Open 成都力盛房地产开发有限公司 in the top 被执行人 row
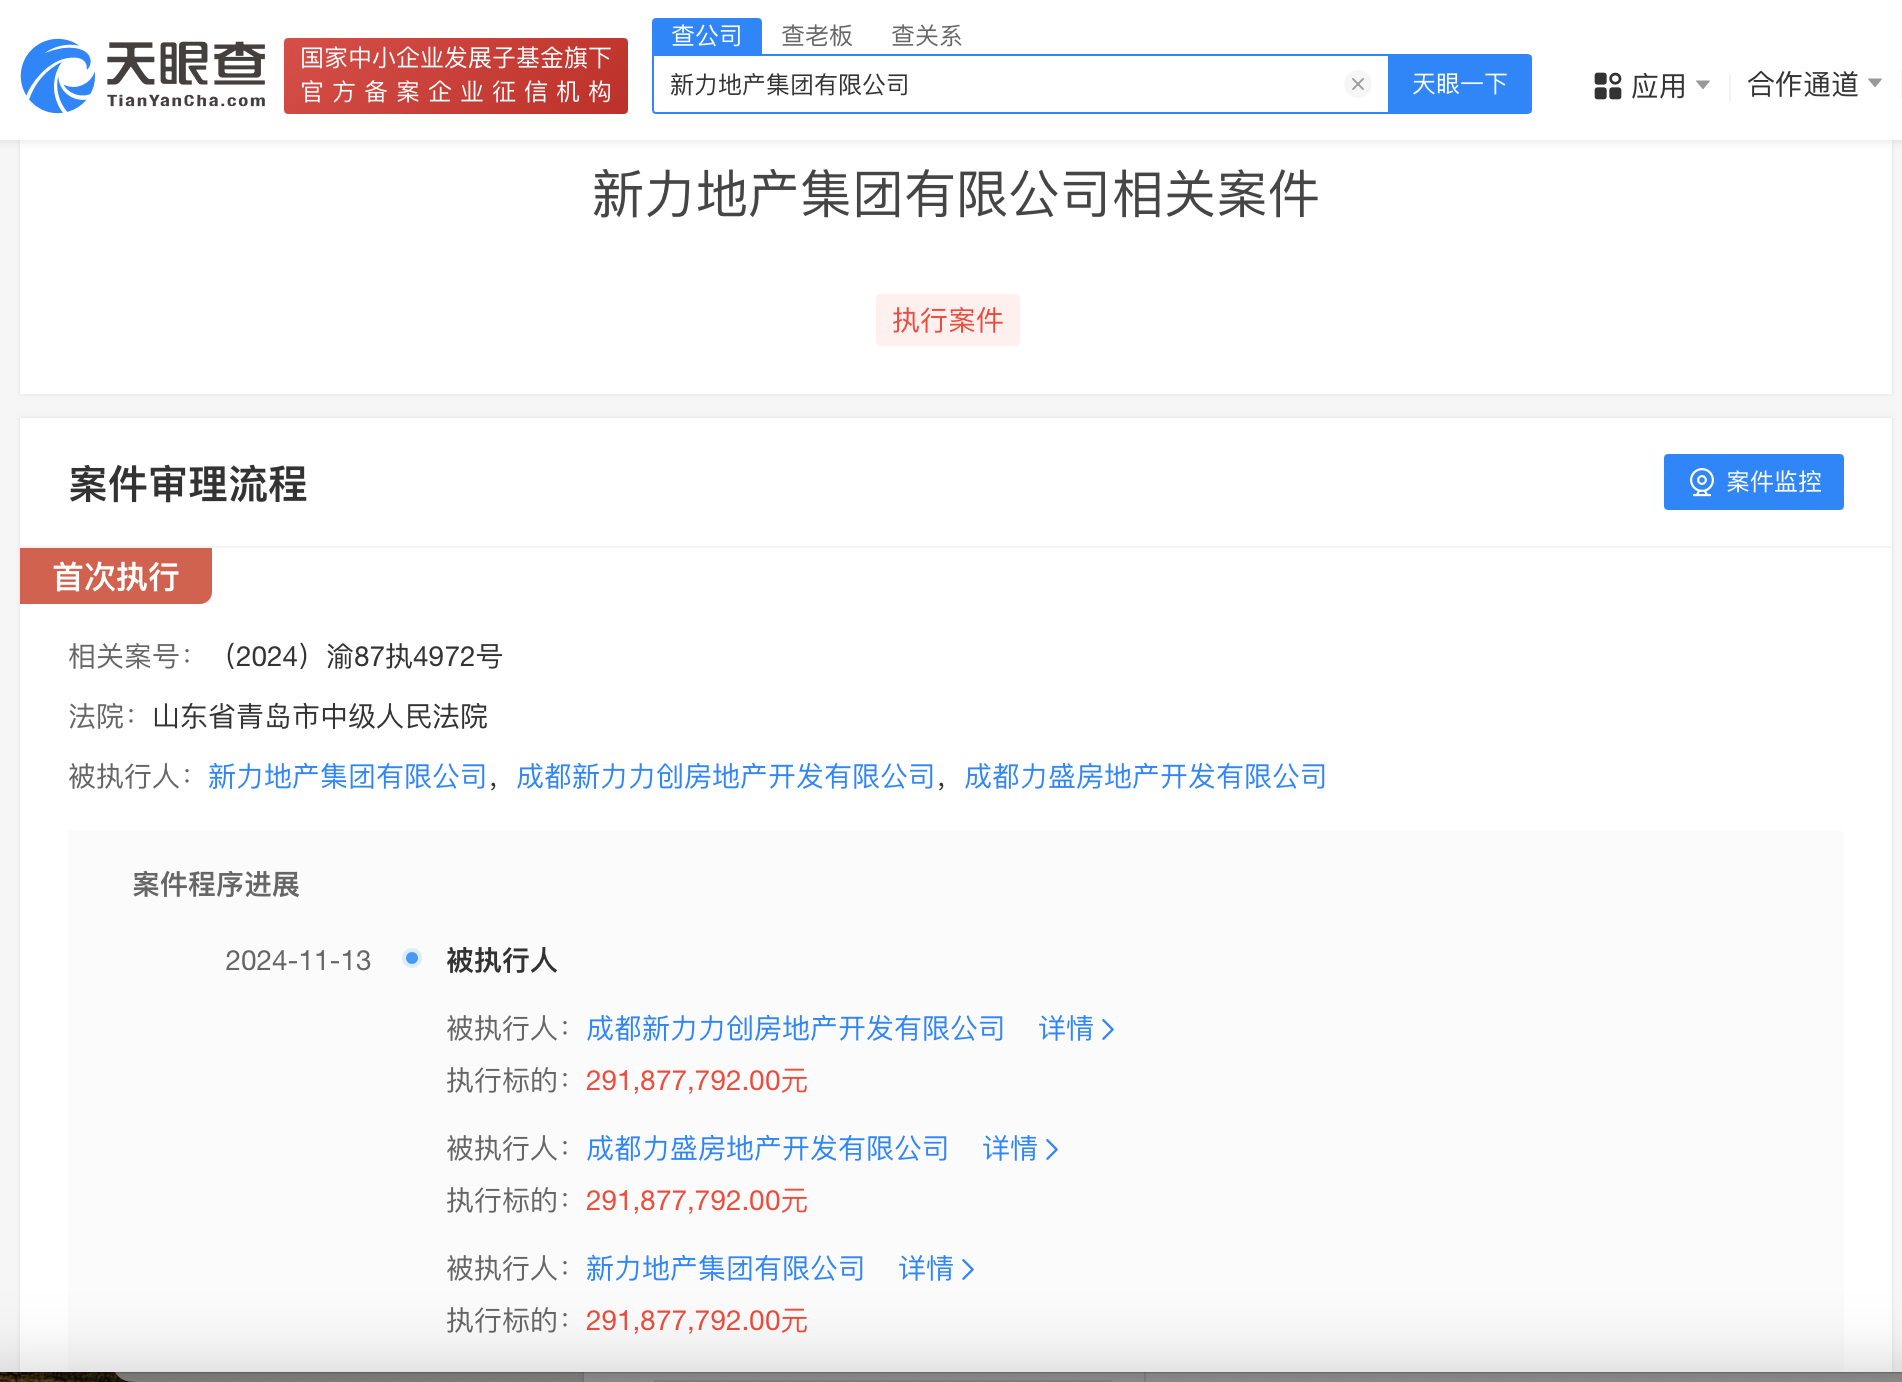Viewport: 1902px width, 1382px height. [x=1145, y=776]
